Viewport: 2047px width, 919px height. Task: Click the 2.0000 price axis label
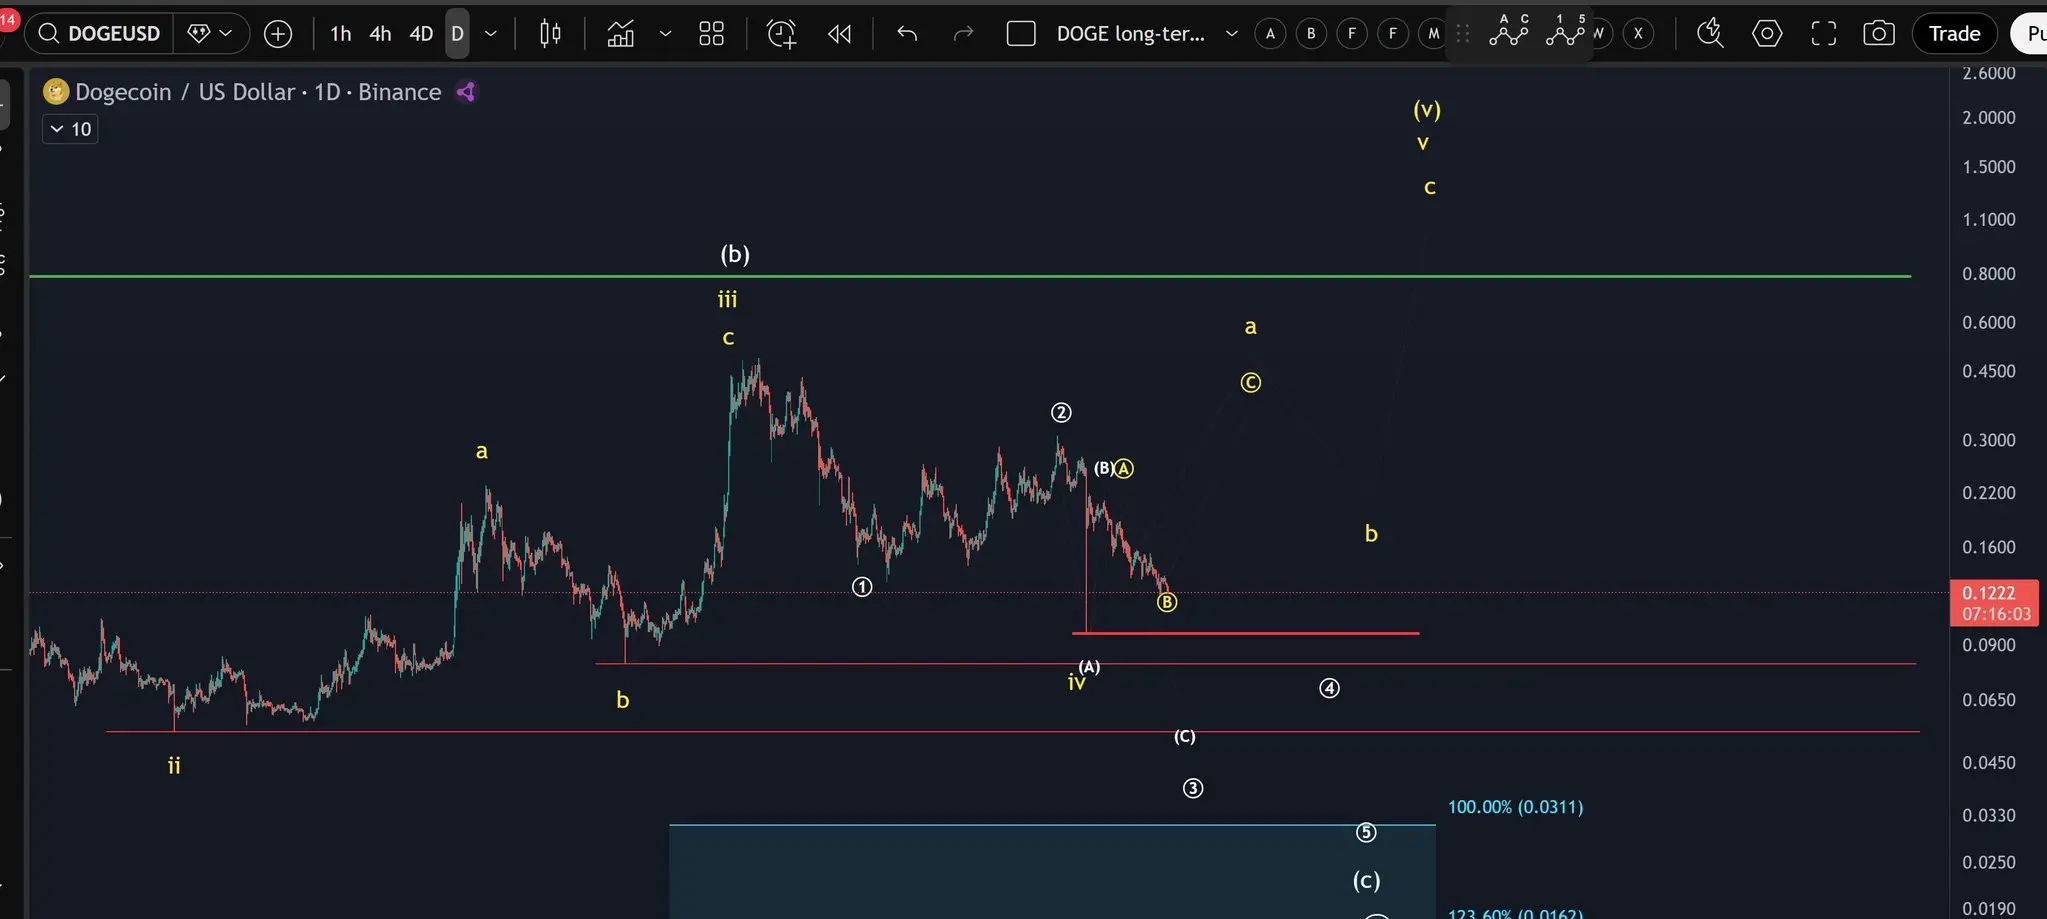pos(1989,117)
